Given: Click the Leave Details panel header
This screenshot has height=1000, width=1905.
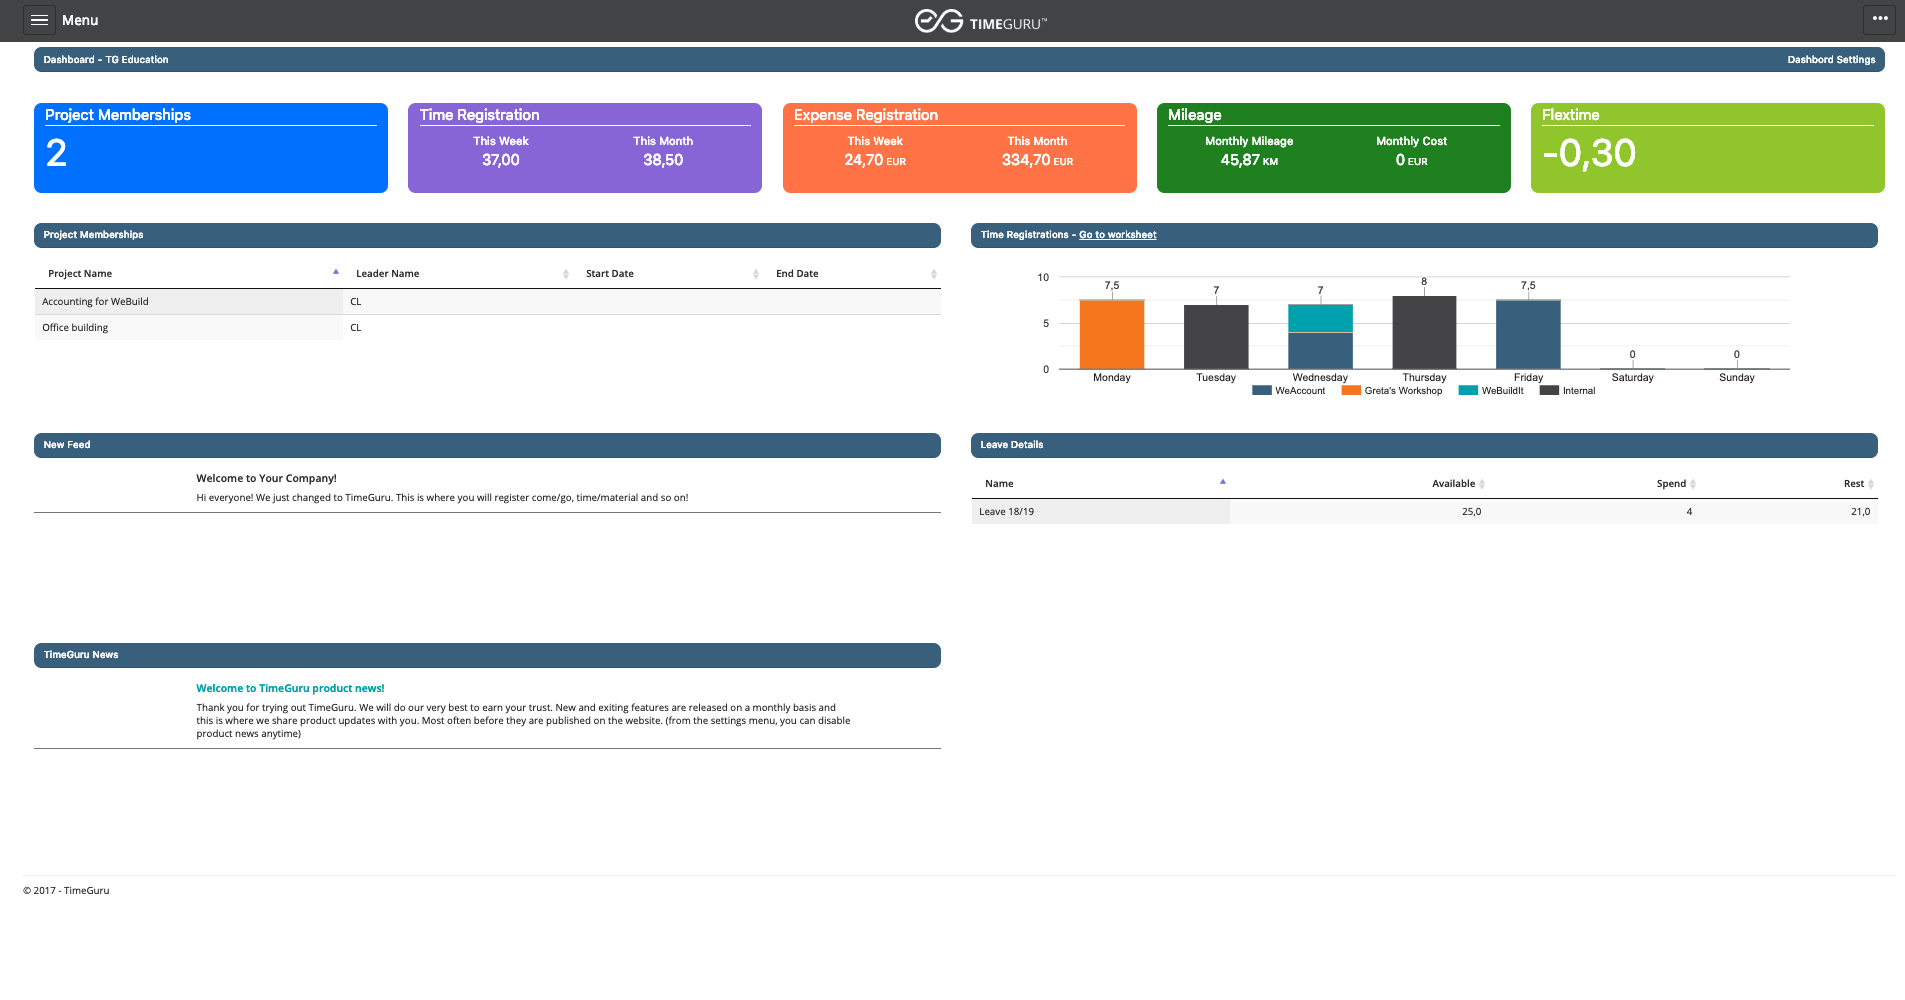Looking at the screenshot, I should coord(1424,445).
